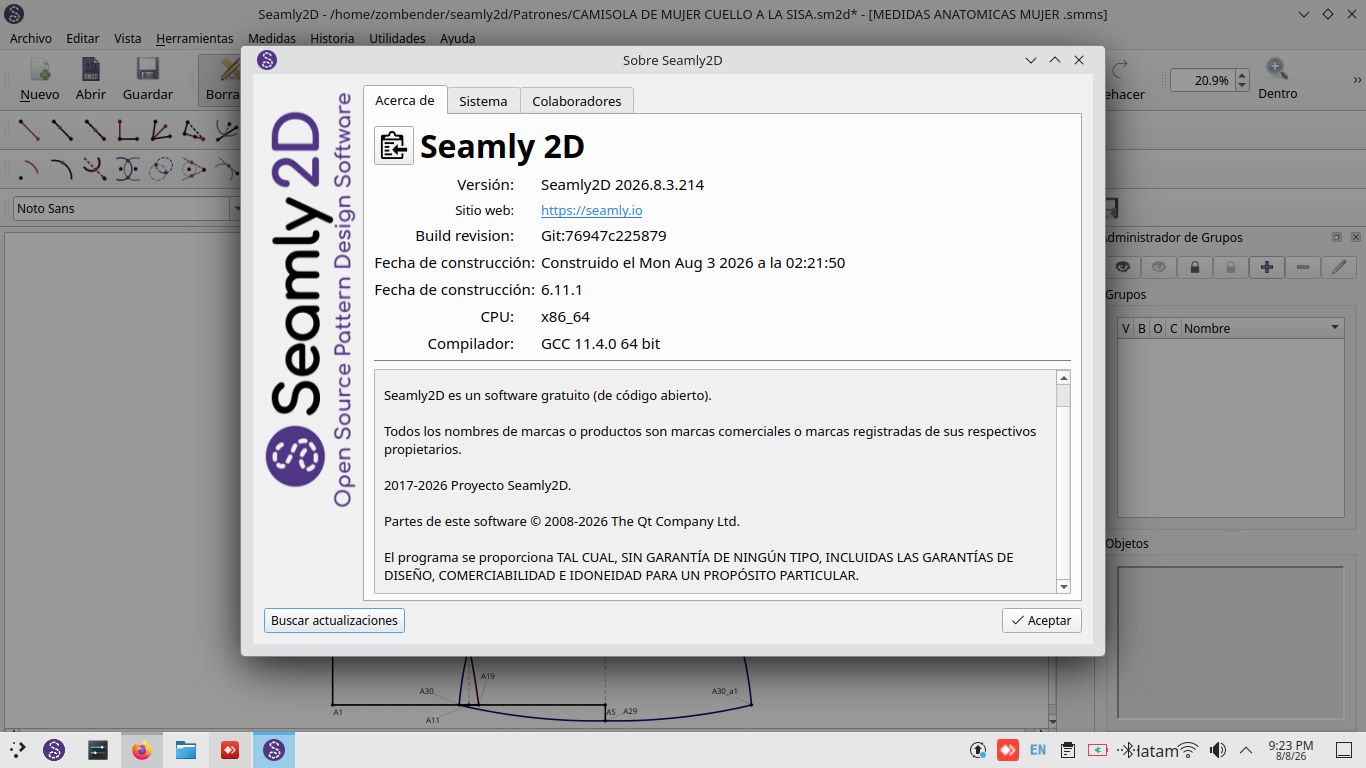
Task: Click the build revision Git:76947c225879
Action: tap(603, 236)
